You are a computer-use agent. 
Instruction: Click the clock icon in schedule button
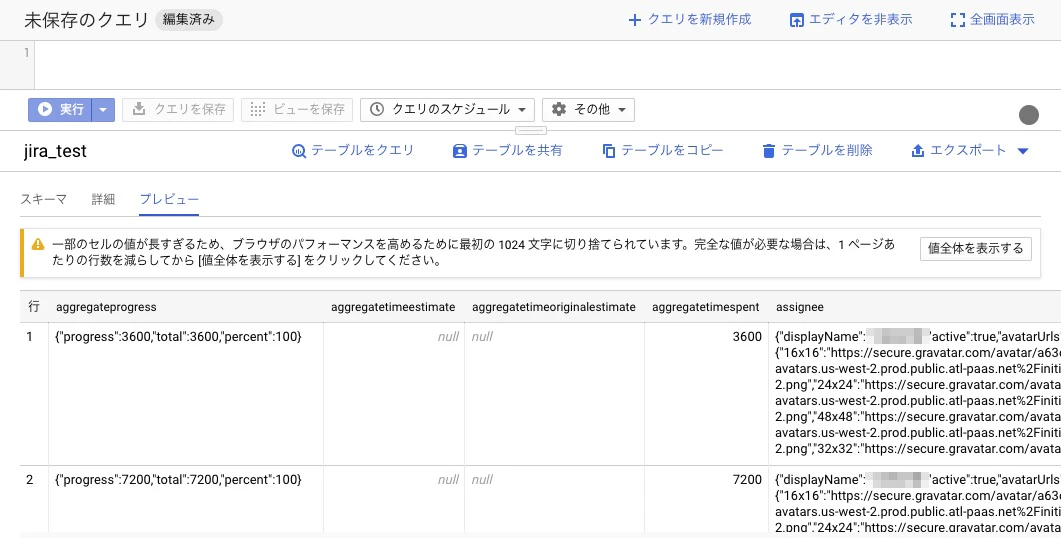coord(377,109)
